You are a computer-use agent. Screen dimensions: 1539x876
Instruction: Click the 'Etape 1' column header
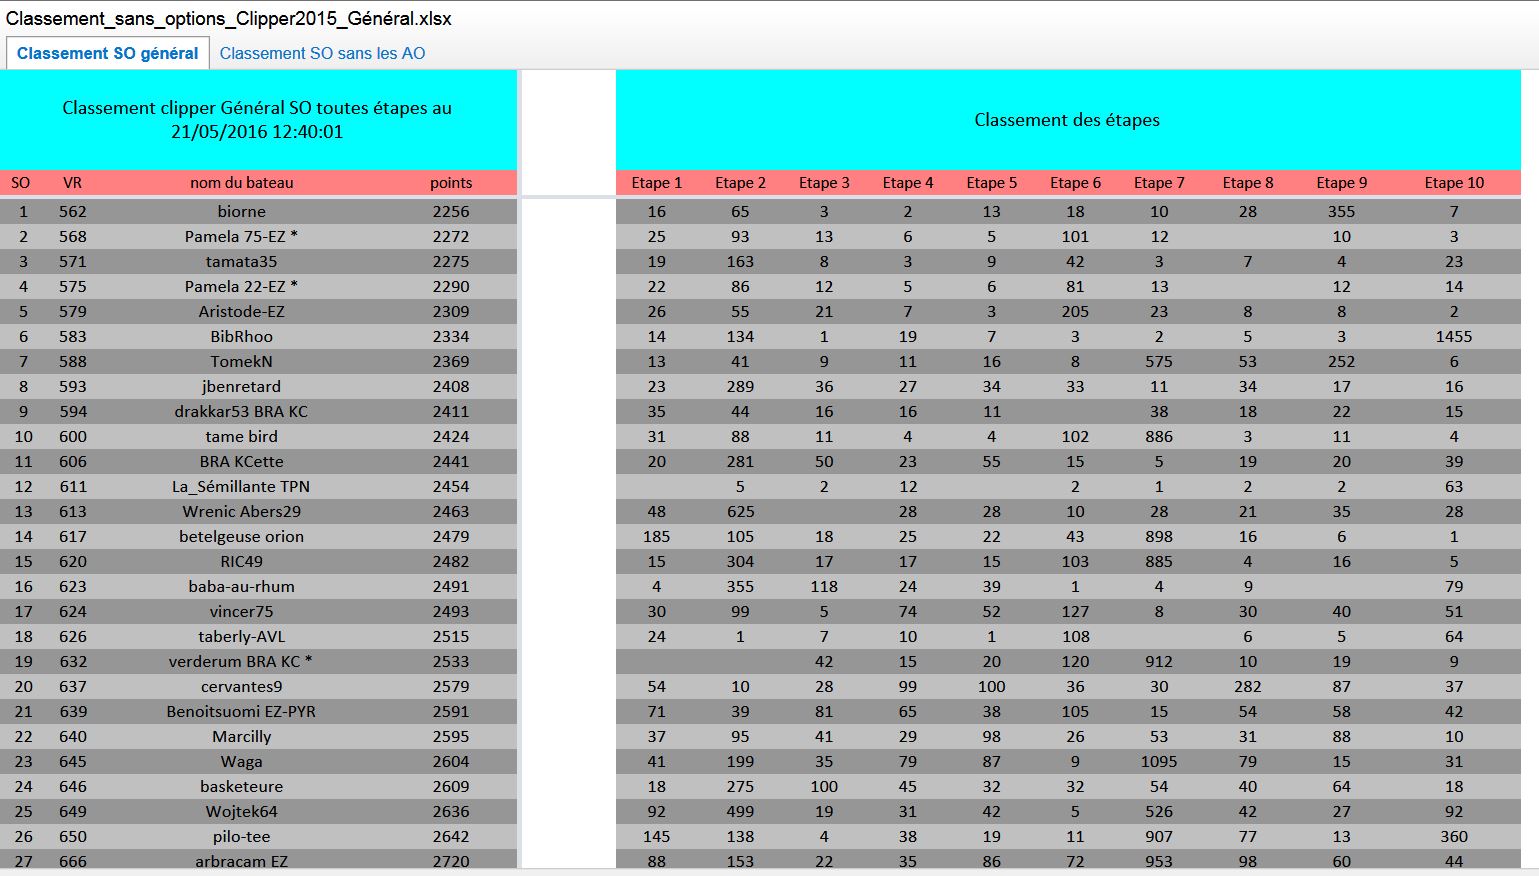click(656, 183)
